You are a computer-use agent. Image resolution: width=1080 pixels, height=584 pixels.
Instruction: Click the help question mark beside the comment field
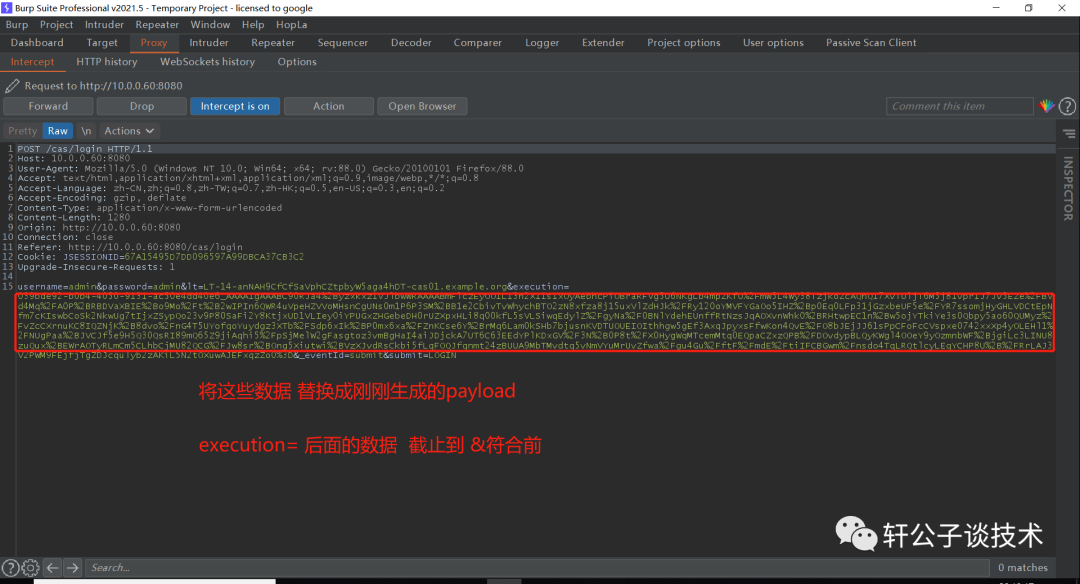click(x=1068, y=105)
